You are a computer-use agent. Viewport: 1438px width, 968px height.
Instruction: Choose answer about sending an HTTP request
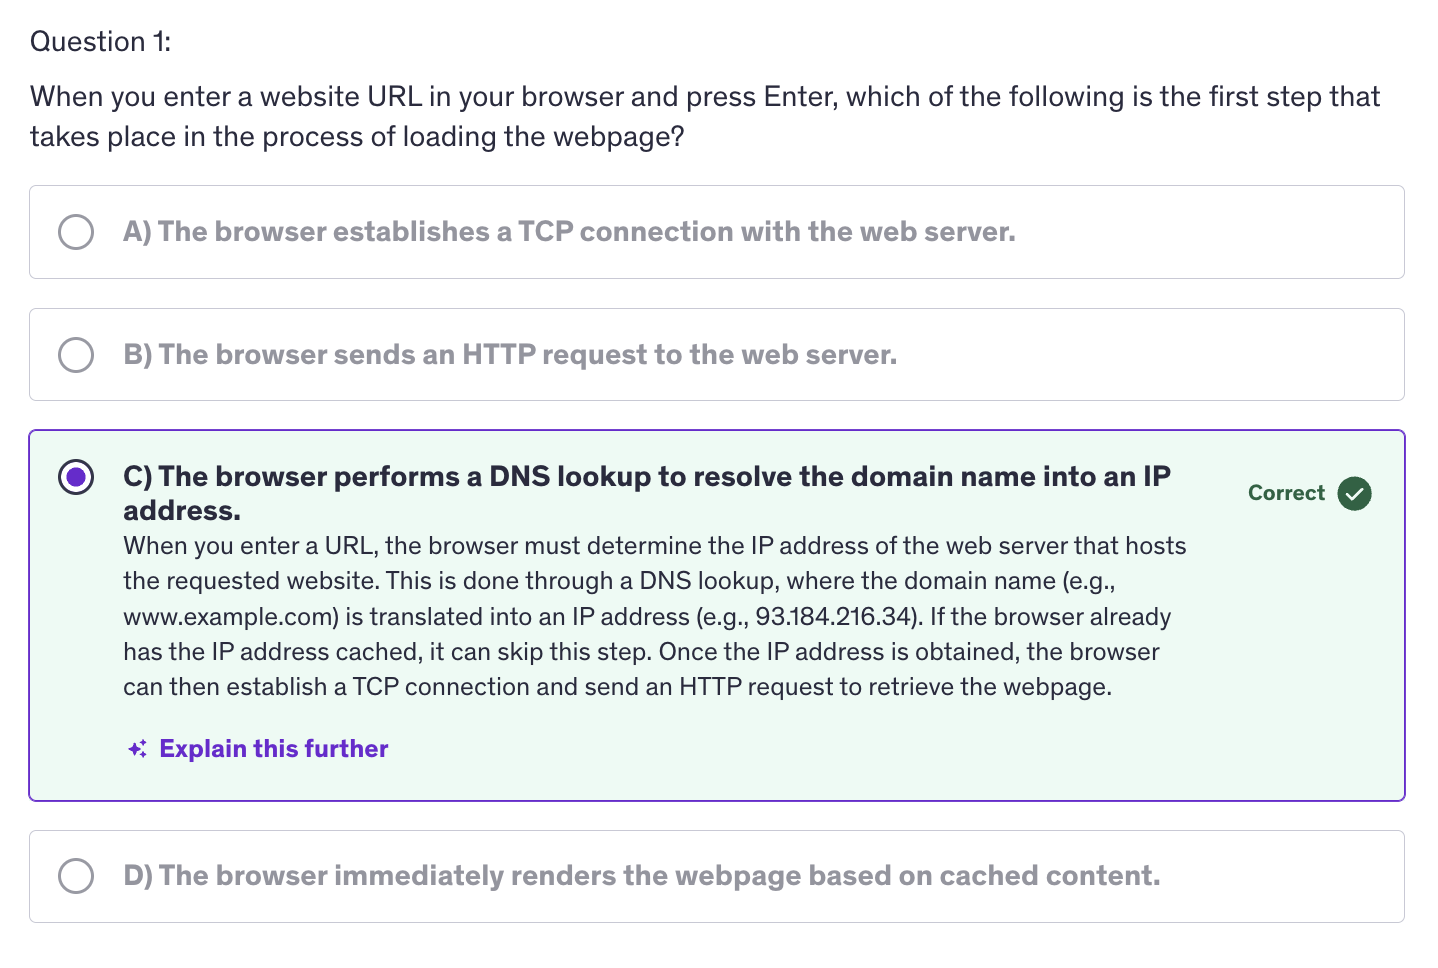coord(510,355)
